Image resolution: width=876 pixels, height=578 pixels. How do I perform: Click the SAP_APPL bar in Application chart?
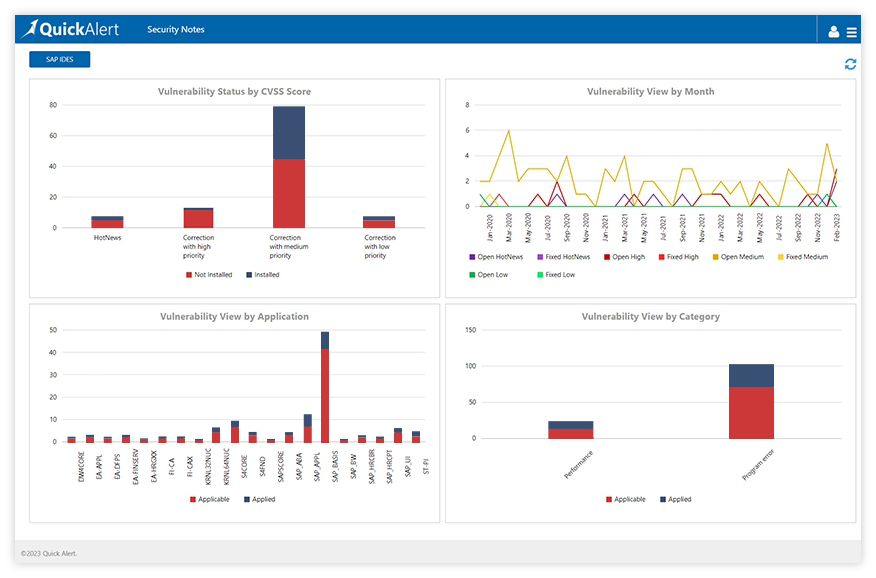coord(307,428)
